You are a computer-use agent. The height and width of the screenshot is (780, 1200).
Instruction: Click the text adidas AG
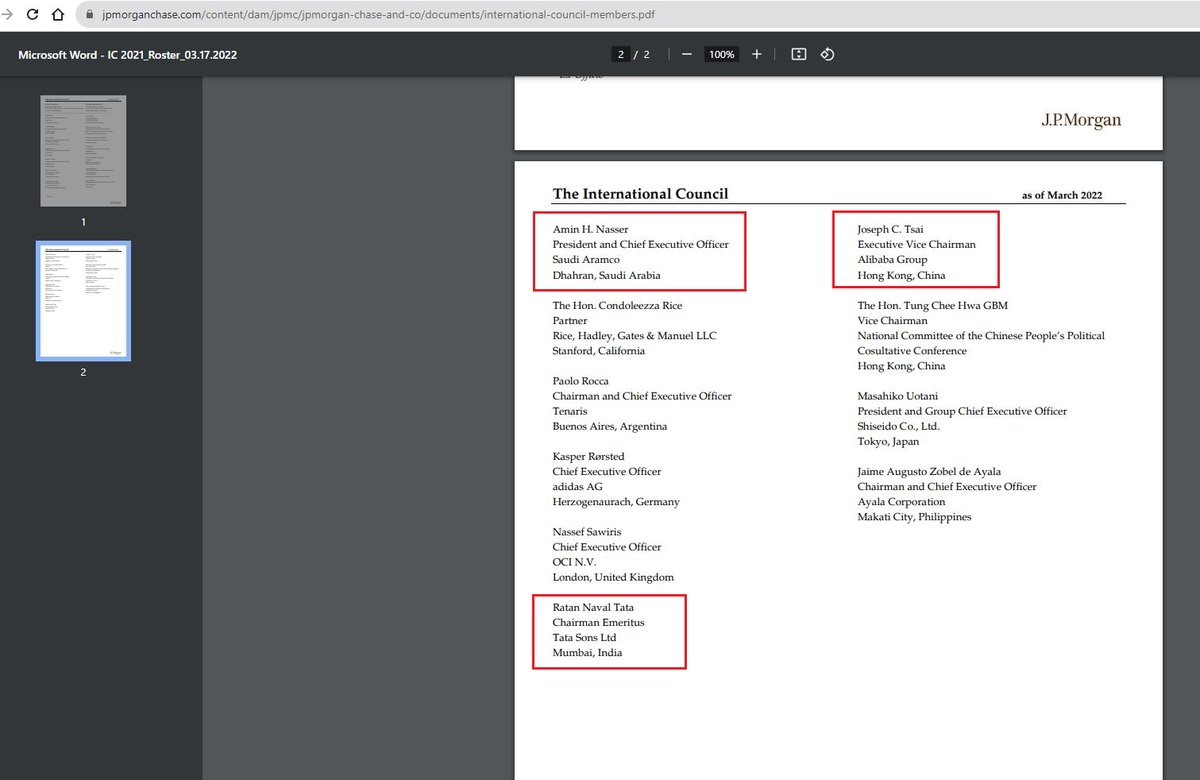click(579, 487)
